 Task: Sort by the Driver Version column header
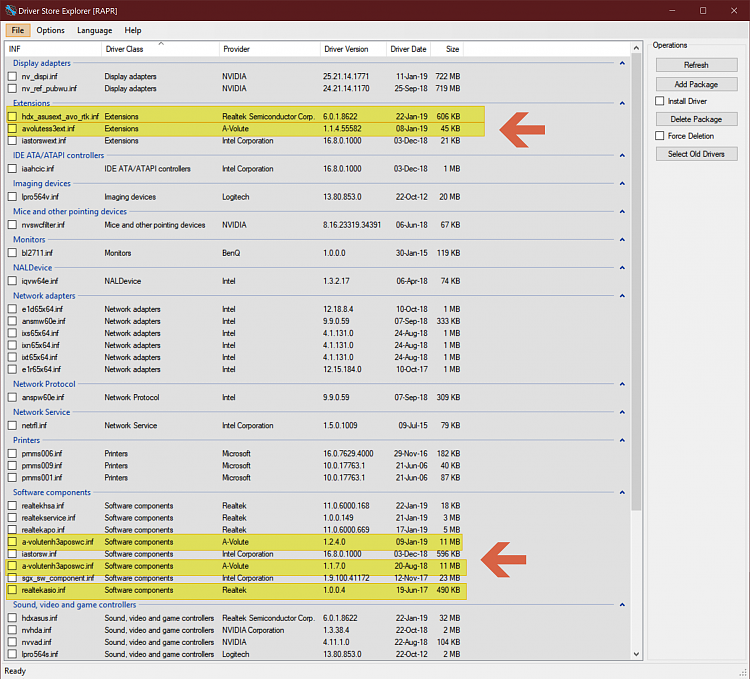[353, 49]
